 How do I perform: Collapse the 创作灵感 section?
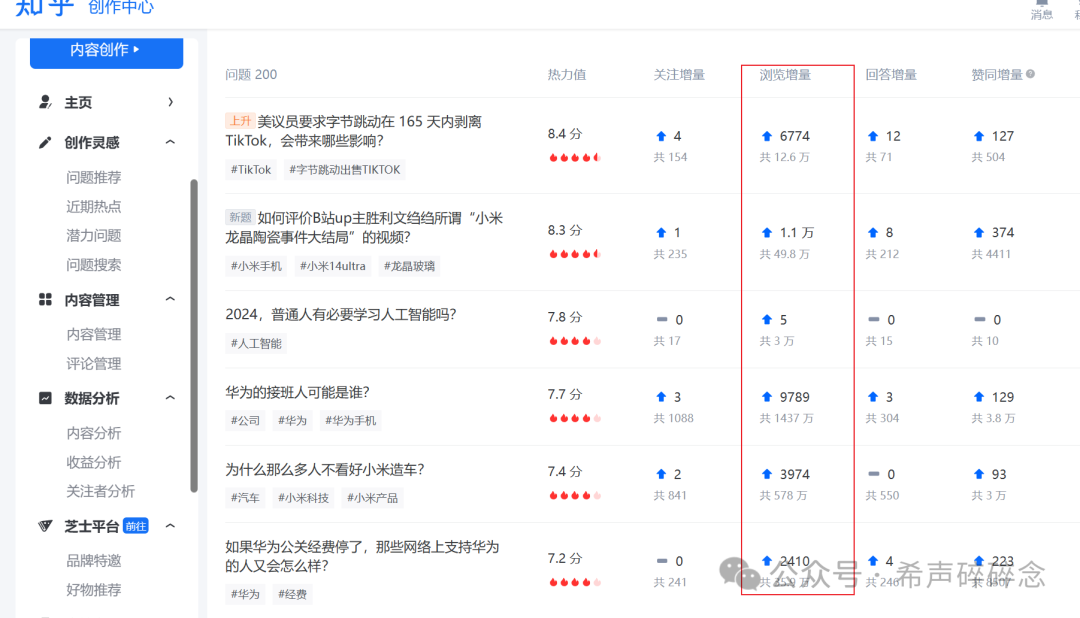(172, 142)
